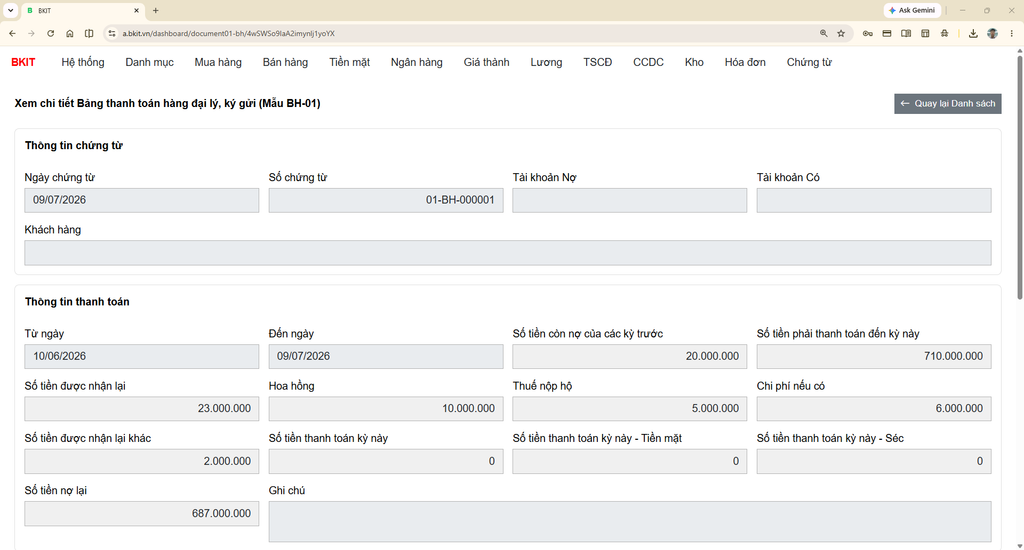The width and height of the screenshot is (1024, 550).
Task: Open the Tiền mặt menu
Action: [349, 62]
